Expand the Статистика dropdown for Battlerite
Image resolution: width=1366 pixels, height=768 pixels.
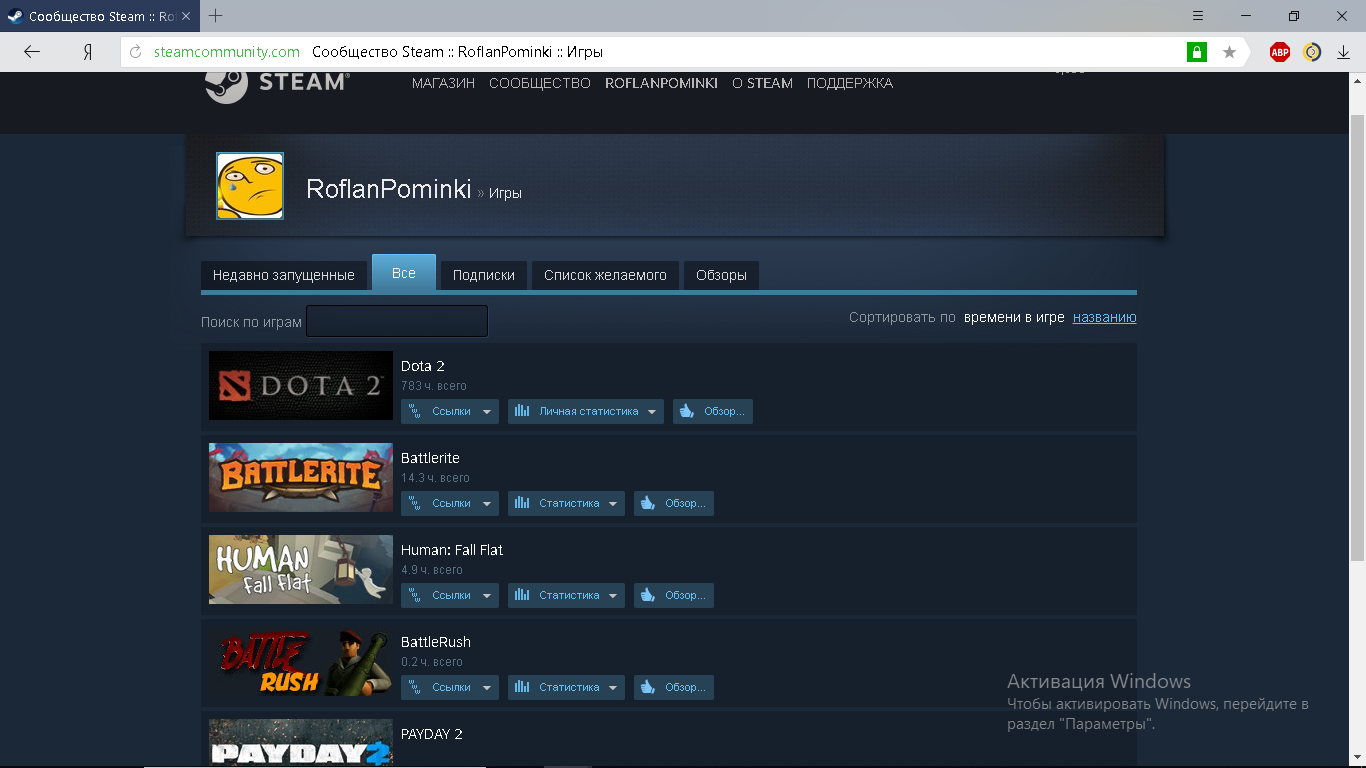click(566, 503)
